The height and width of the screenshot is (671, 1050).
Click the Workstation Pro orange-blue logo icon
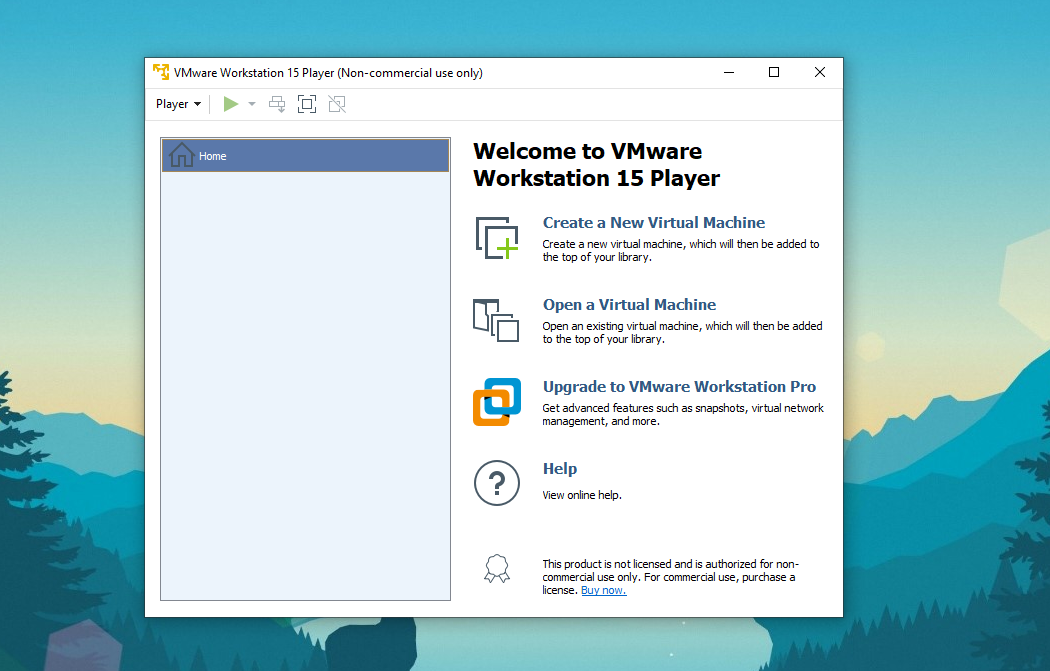(497, 402)
